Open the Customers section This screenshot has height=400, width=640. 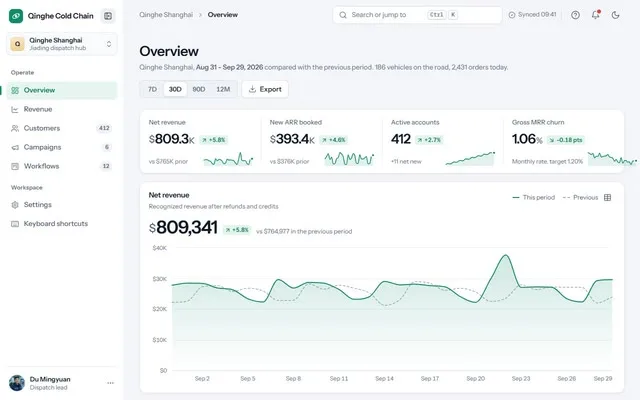click(x=62, y=128)
